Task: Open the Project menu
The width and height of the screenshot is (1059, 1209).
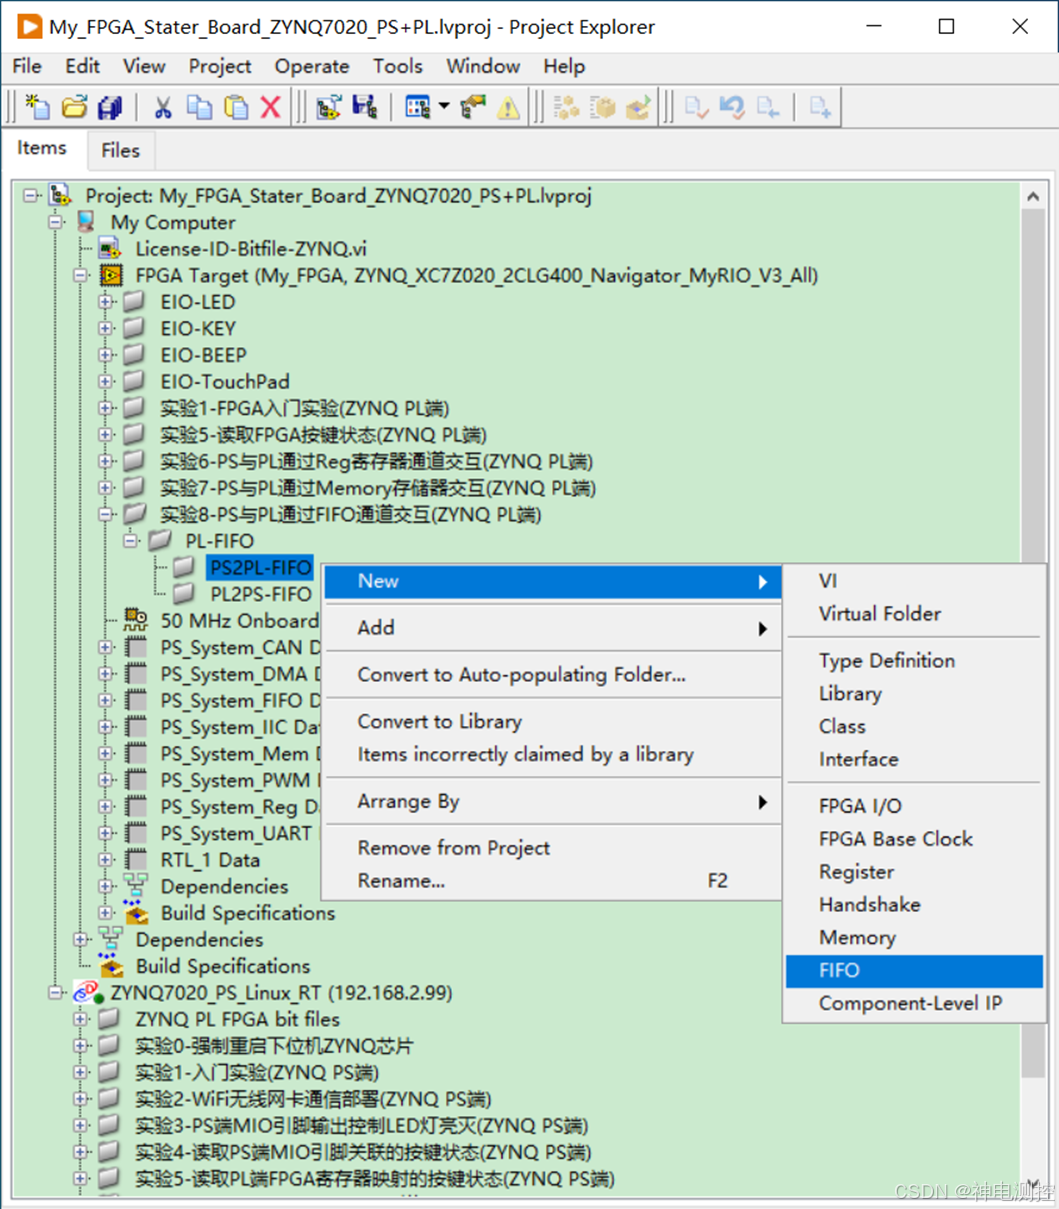Action: pos(220,66)
